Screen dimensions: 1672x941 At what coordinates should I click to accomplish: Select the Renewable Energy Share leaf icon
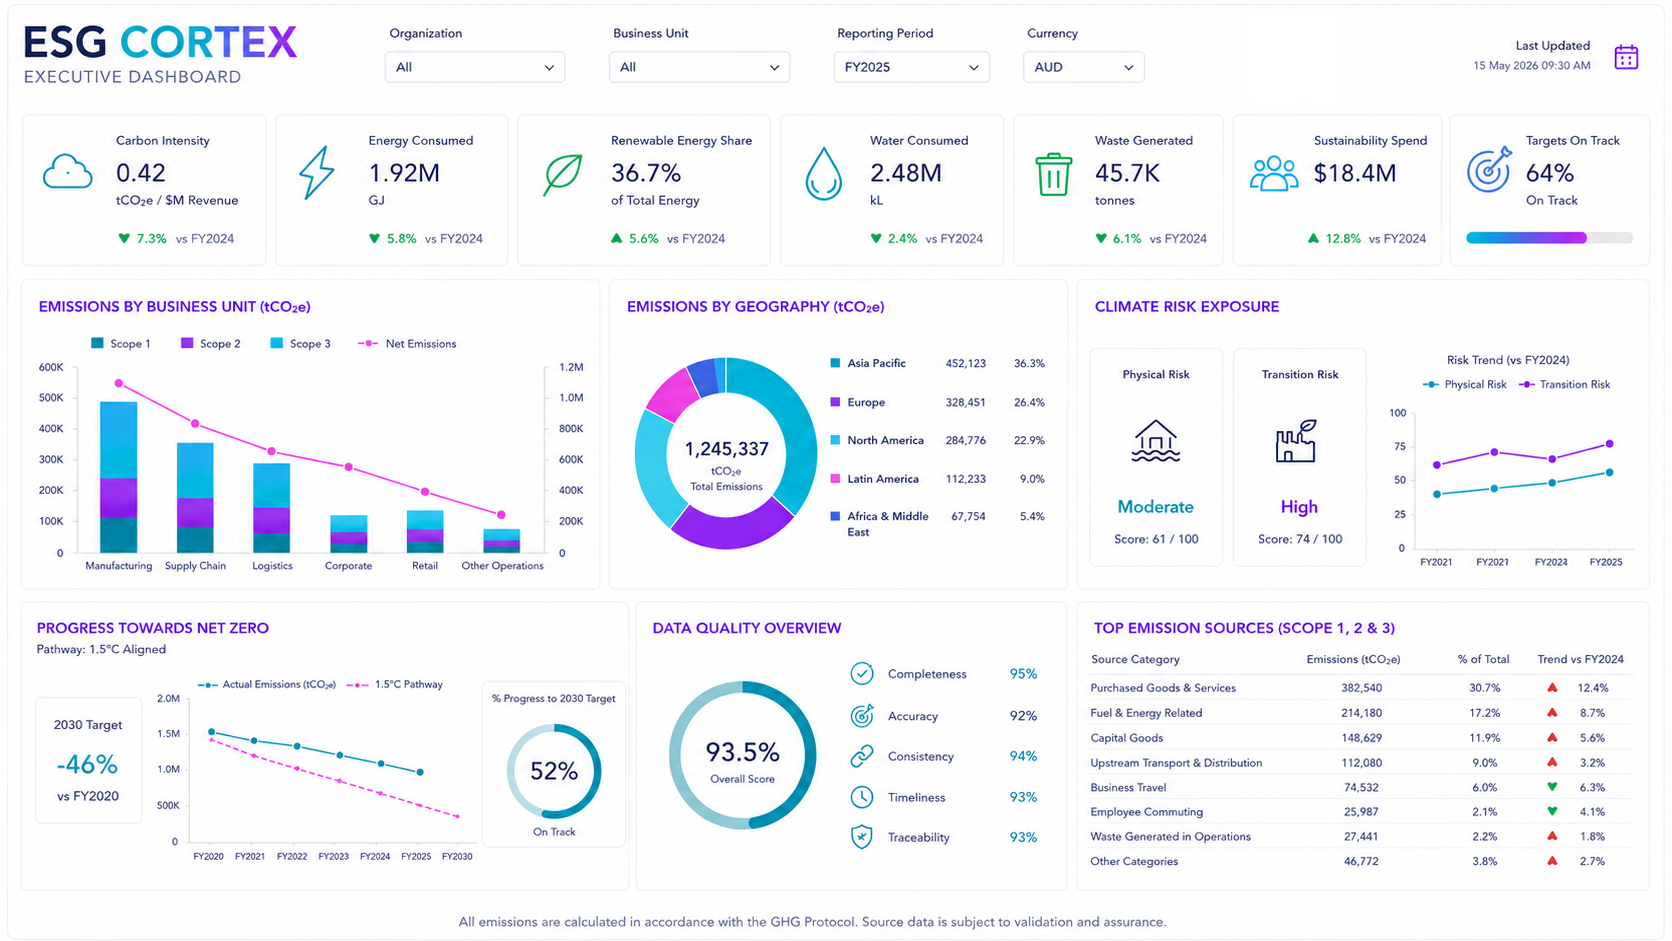click(563, 174)
